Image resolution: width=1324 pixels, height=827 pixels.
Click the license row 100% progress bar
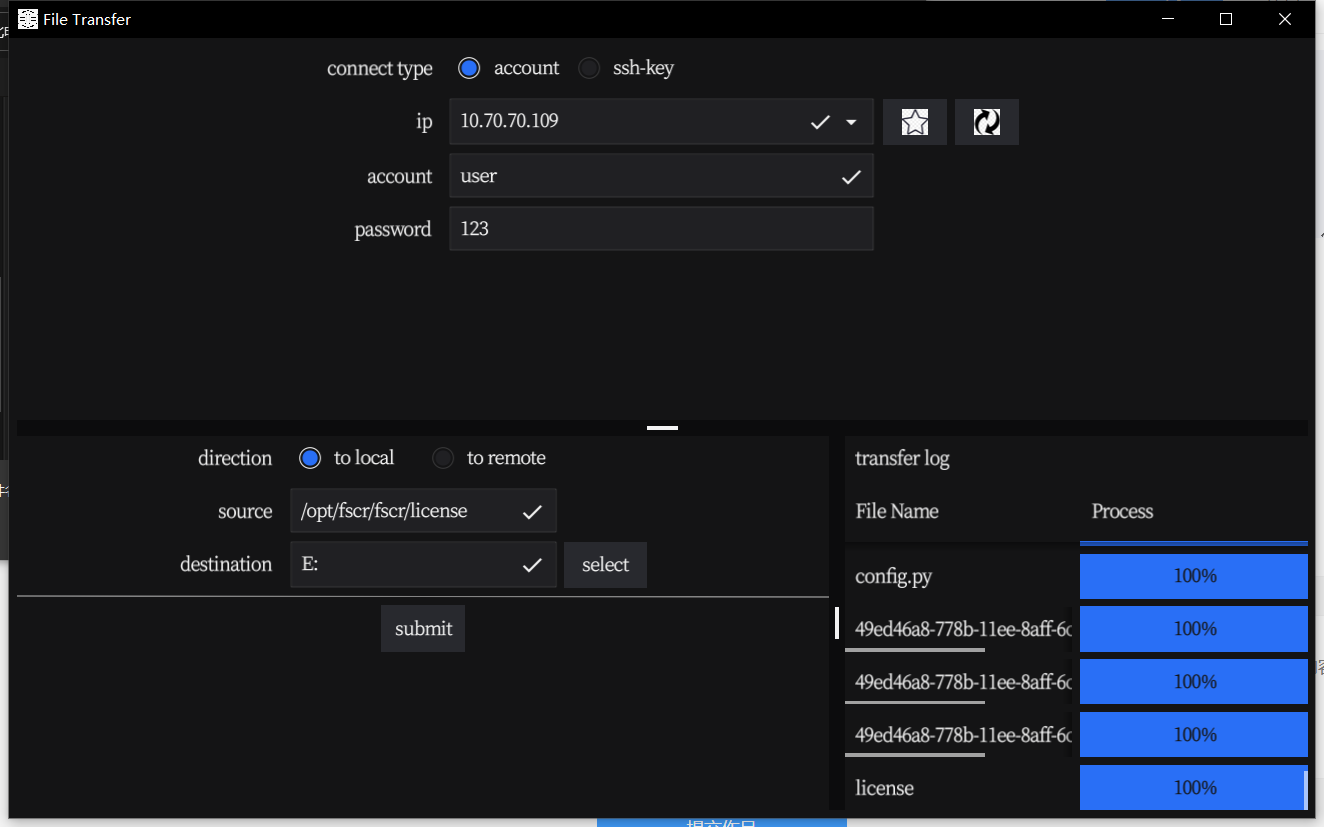point(1192,788)
